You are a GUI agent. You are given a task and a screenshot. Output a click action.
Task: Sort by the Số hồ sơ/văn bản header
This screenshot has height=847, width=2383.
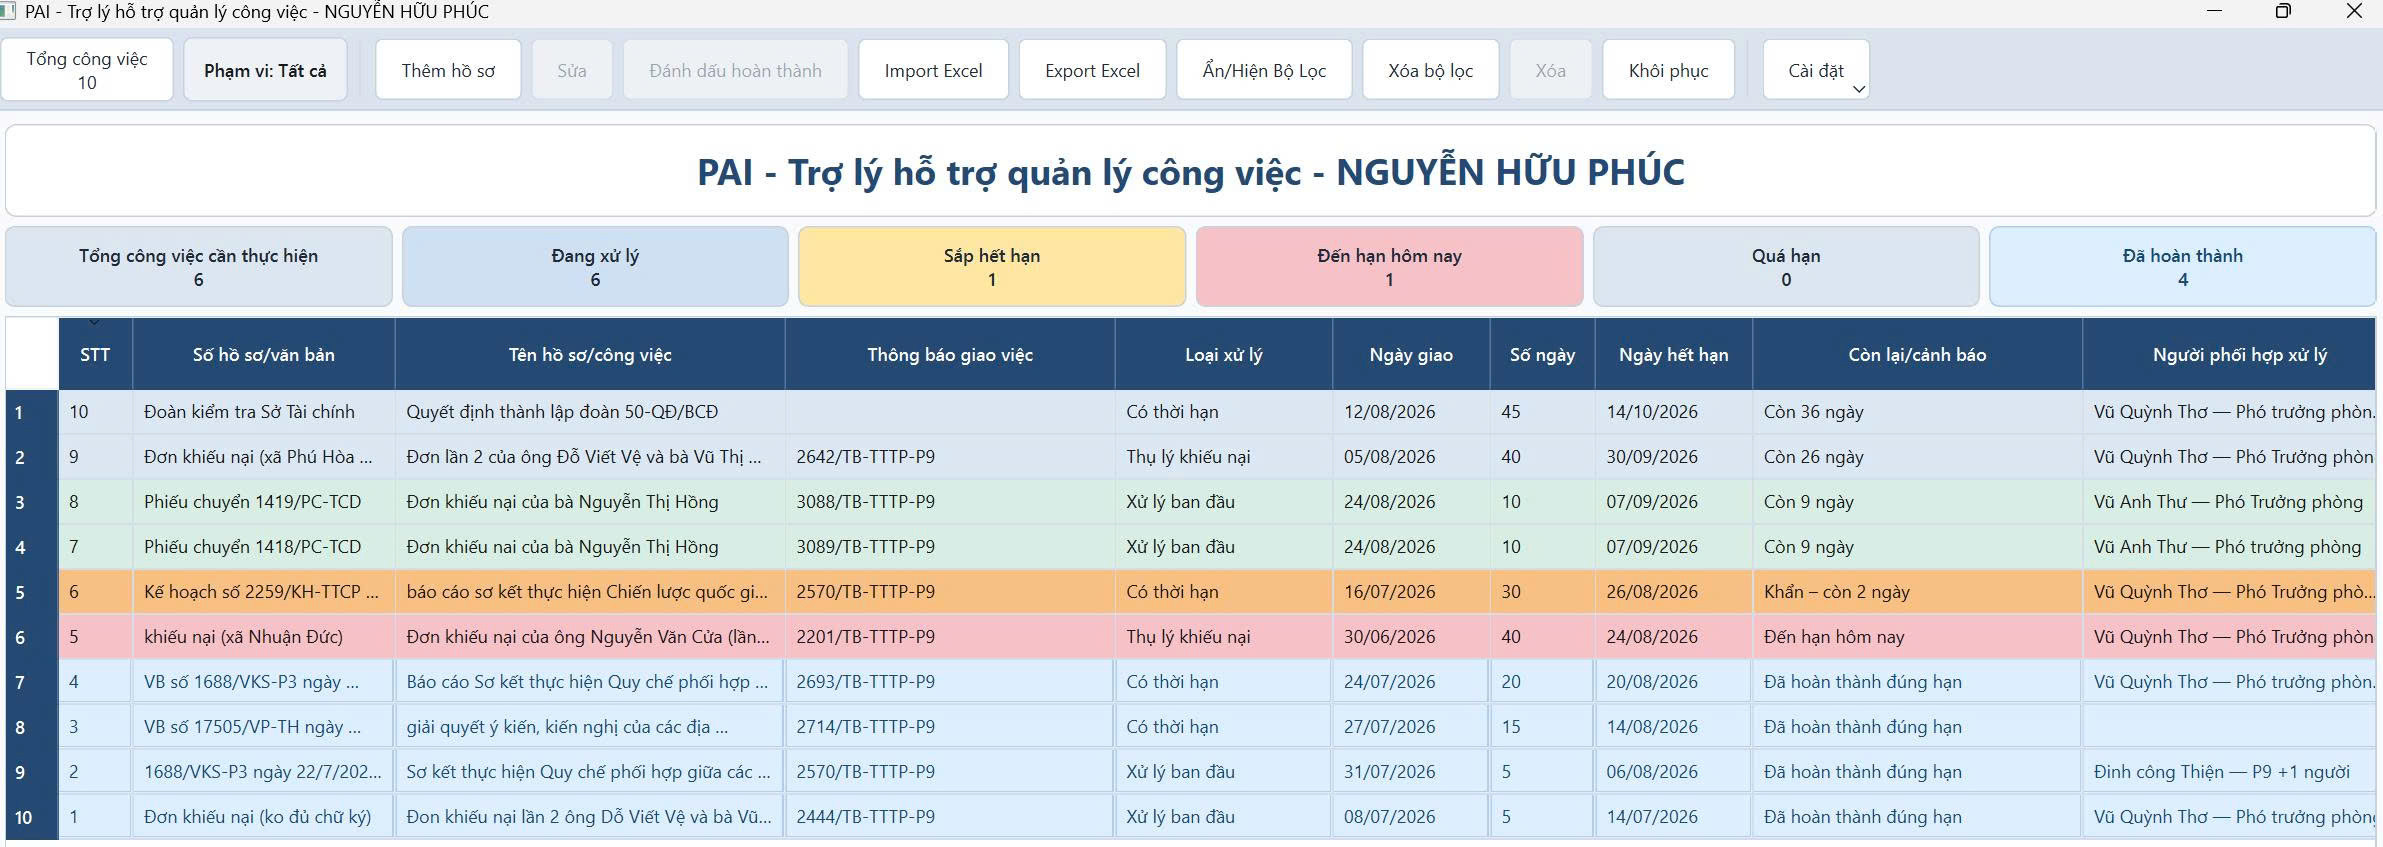point(264,354)
